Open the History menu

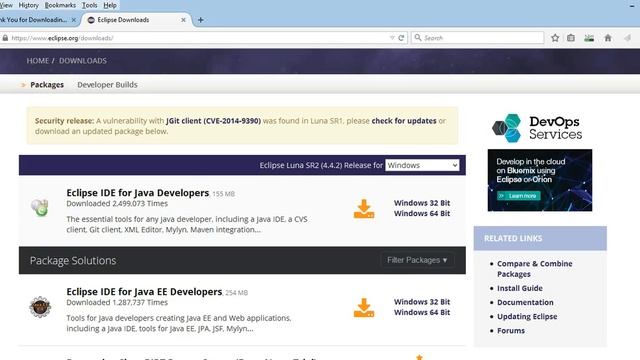(29, 5)
